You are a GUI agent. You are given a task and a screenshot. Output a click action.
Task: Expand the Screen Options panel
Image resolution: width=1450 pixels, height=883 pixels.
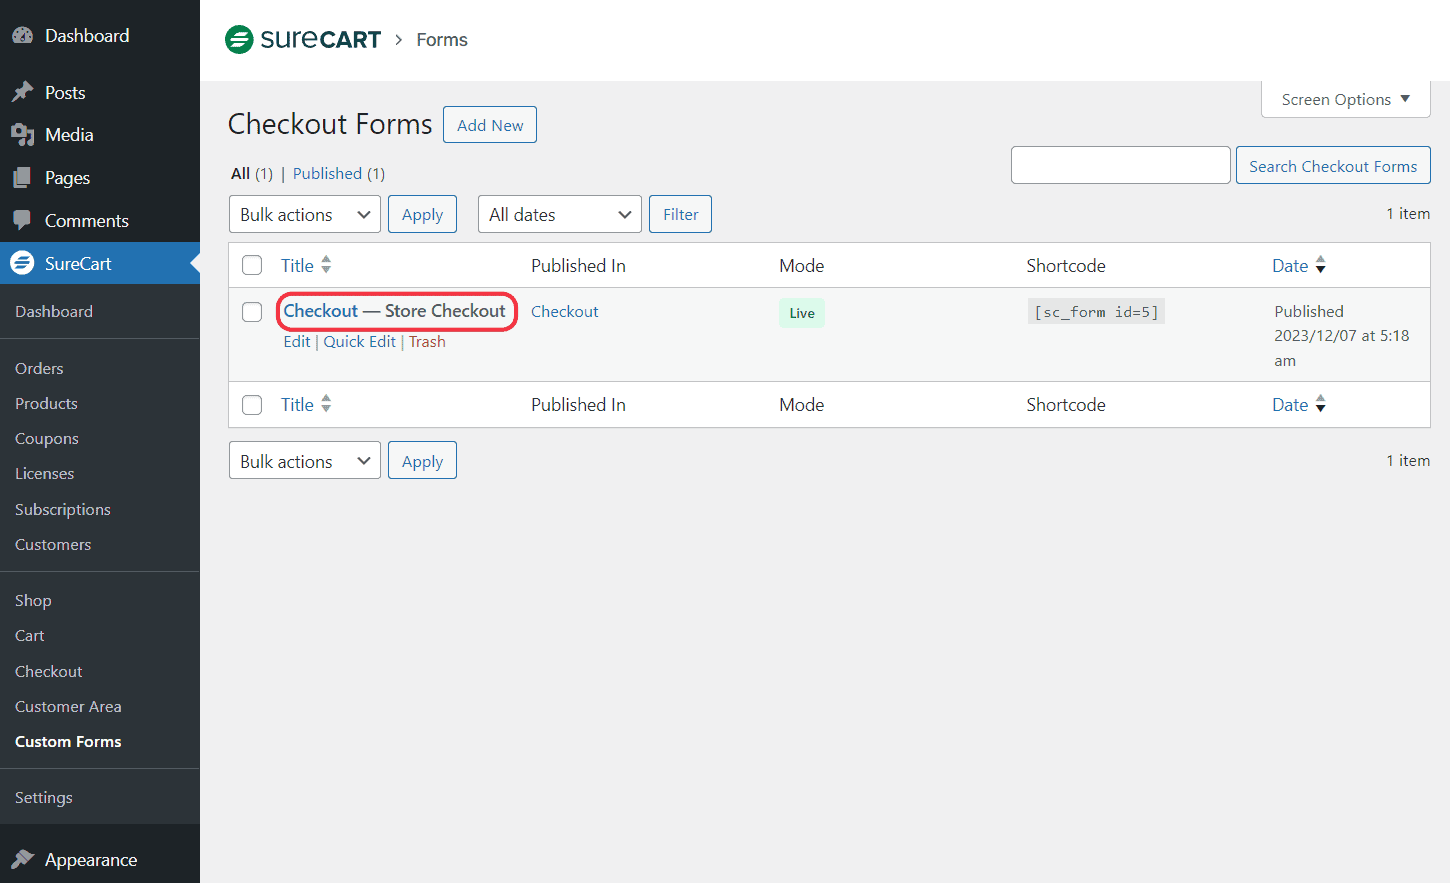[1345, 100]
